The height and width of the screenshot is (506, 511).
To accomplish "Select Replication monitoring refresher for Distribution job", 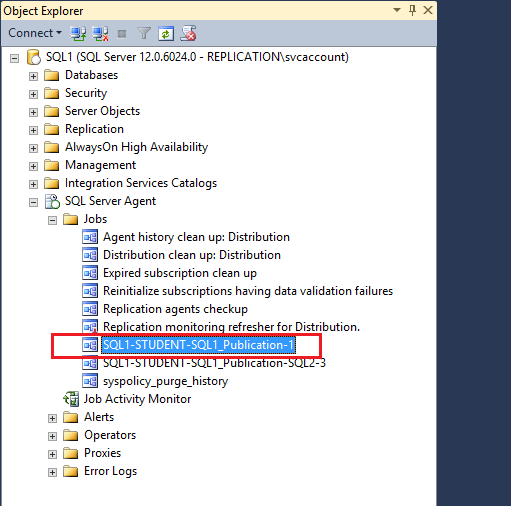I will tap(232, 327).
